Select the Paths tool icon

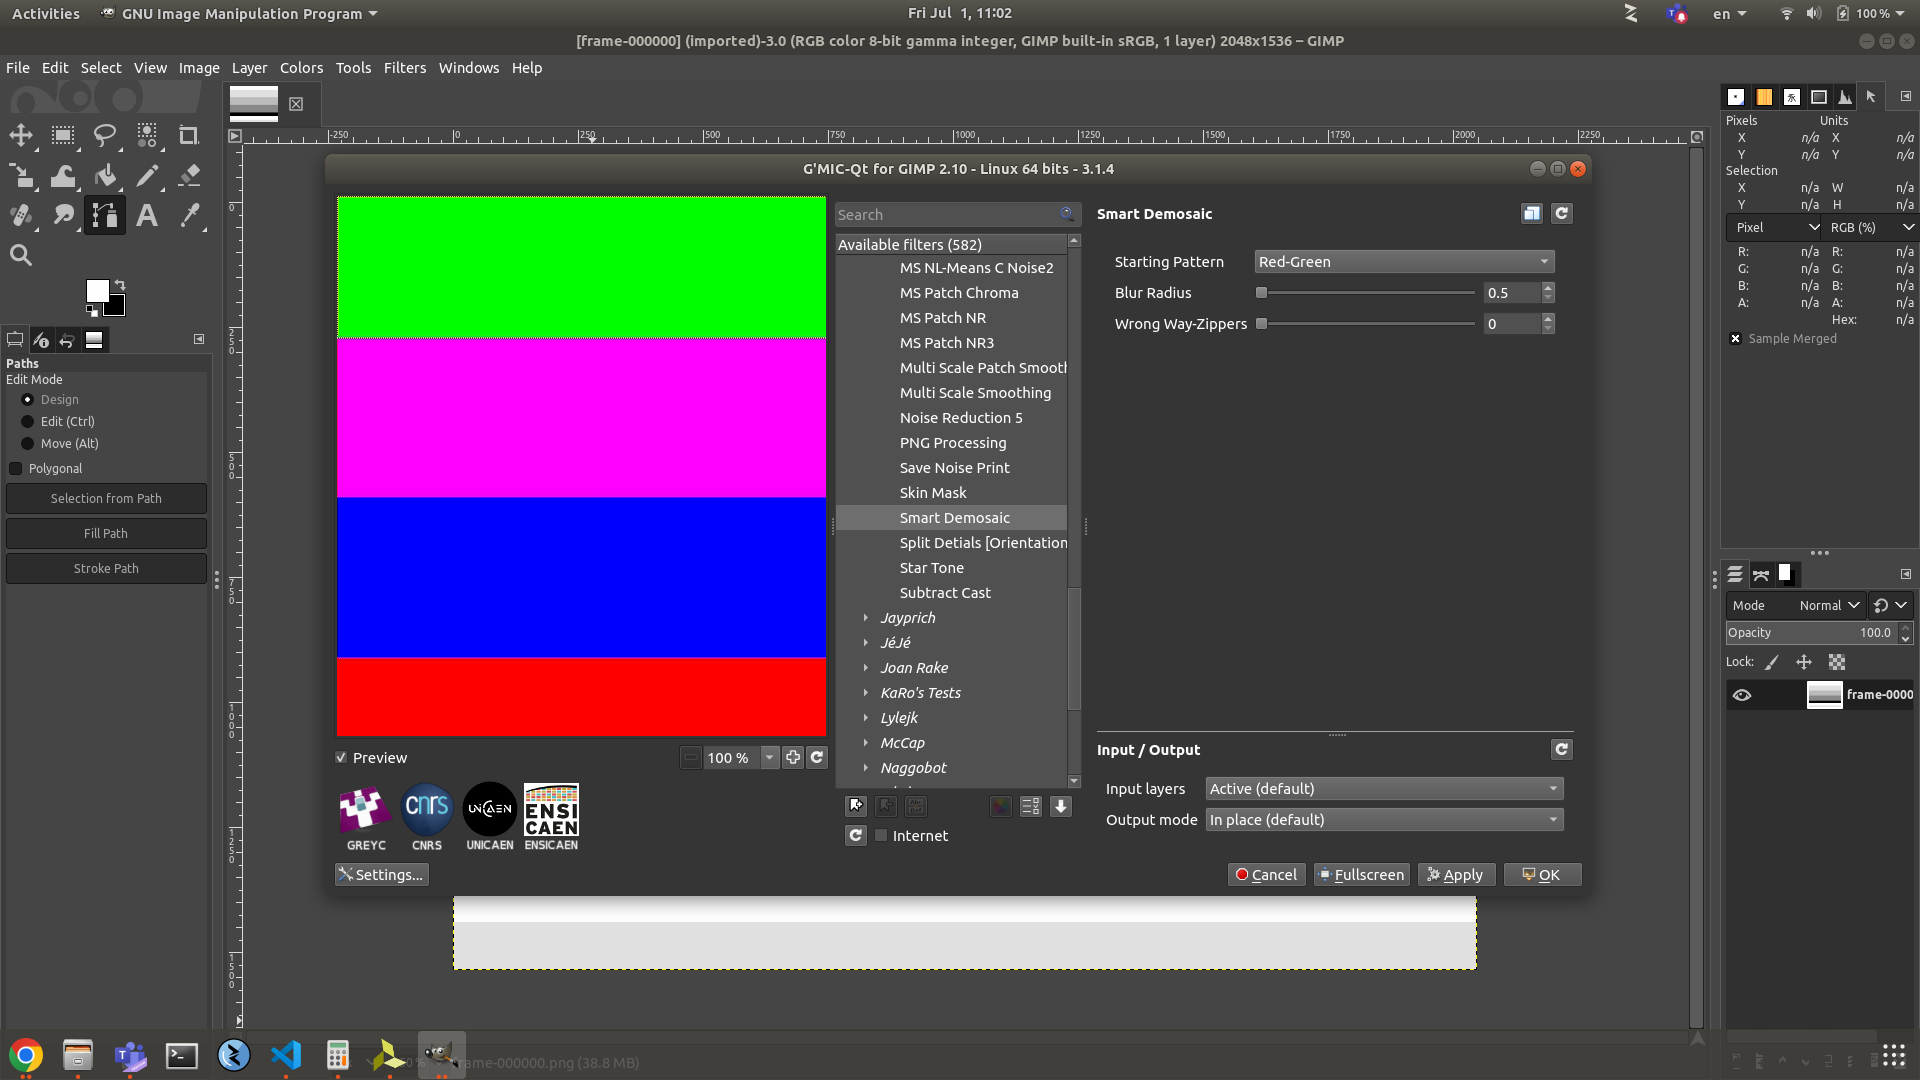105,216
